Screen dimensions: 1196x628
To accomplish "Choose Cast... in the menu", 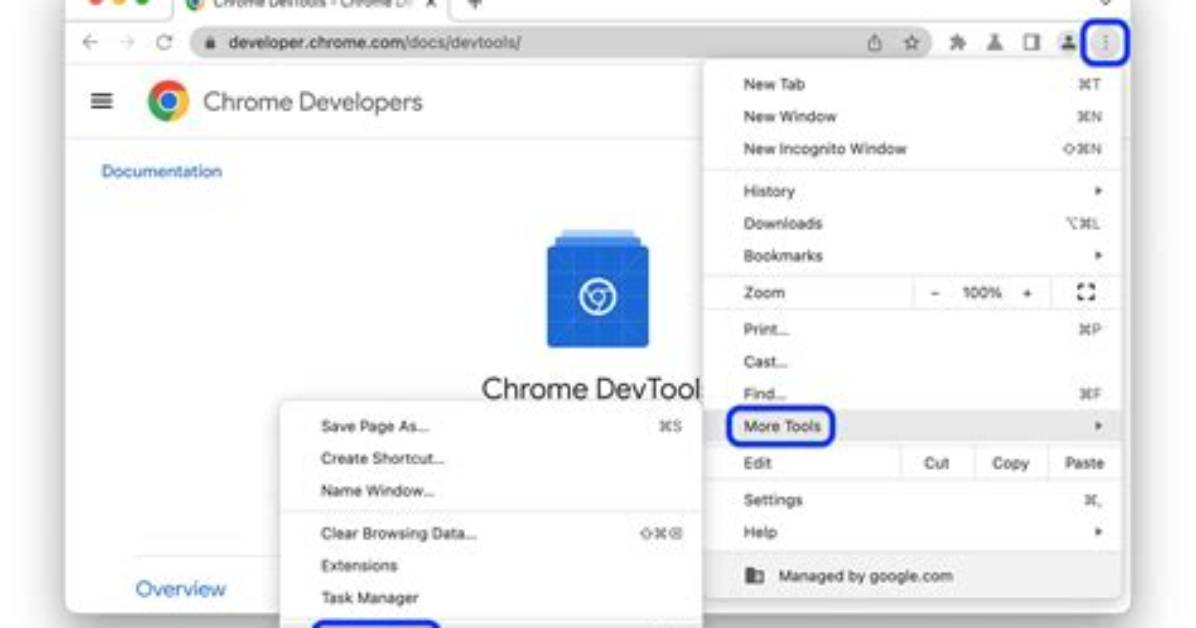I will click(x=911, y=361).
